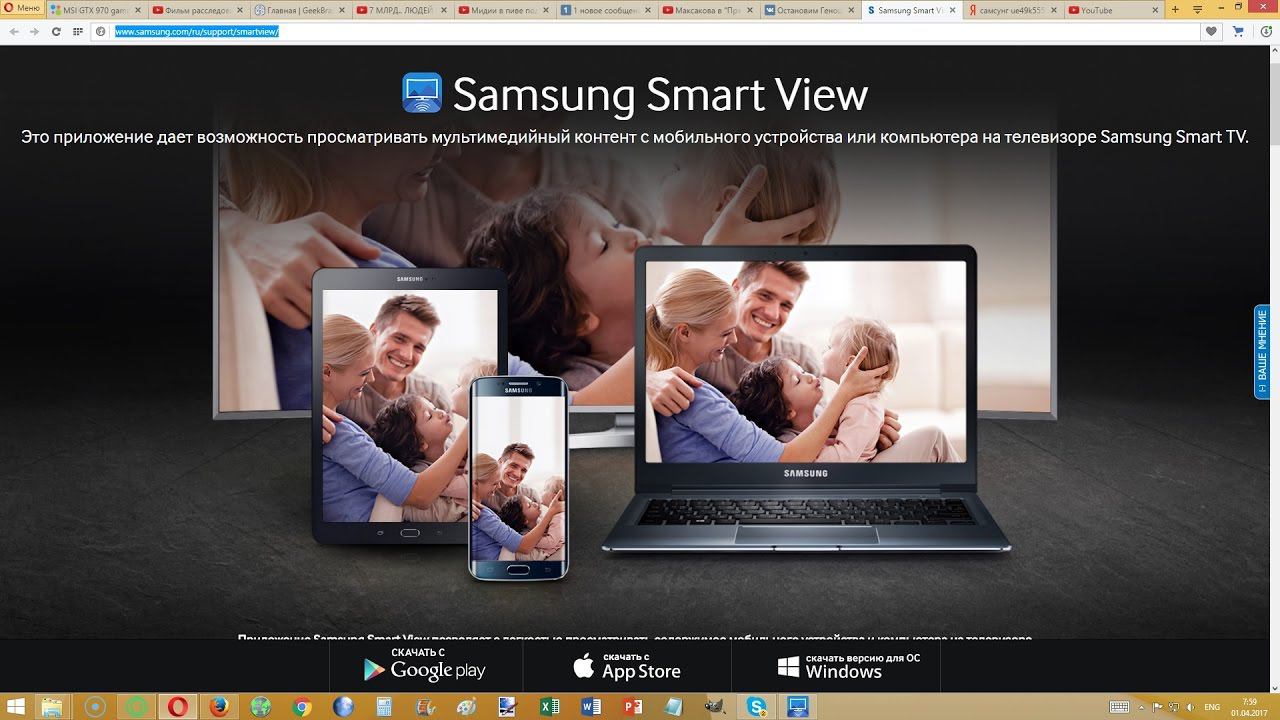This screenshot has height=720, width=1280.
Task: Open the volume control in the tray
Action: point(1191,707)
